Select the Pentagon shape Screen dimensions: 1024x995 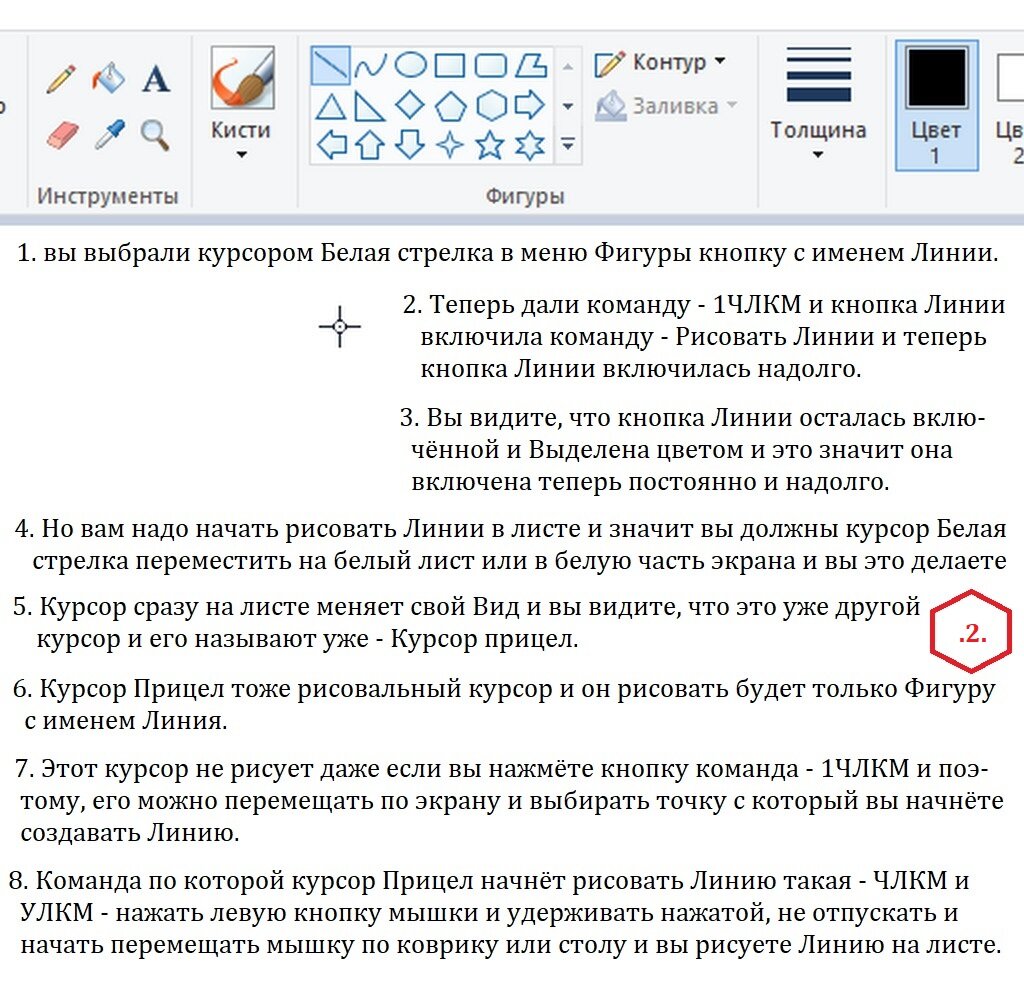(450, 106)
